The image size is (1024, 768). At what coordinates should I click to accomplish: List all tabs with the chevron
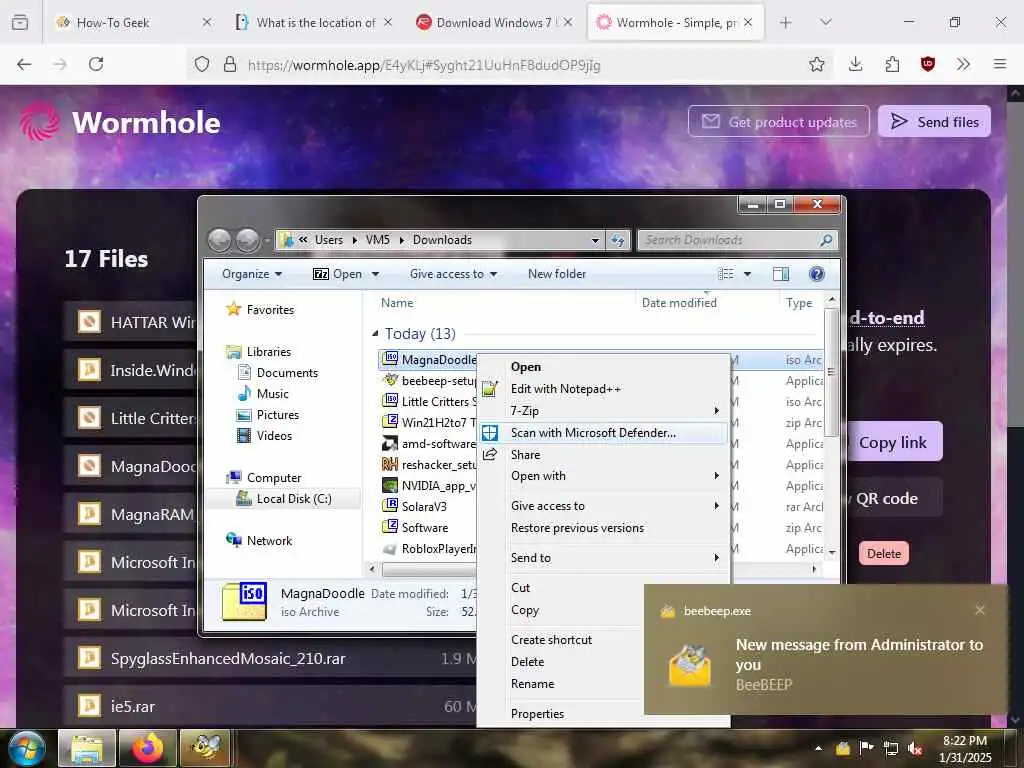[x=825, y=23]
